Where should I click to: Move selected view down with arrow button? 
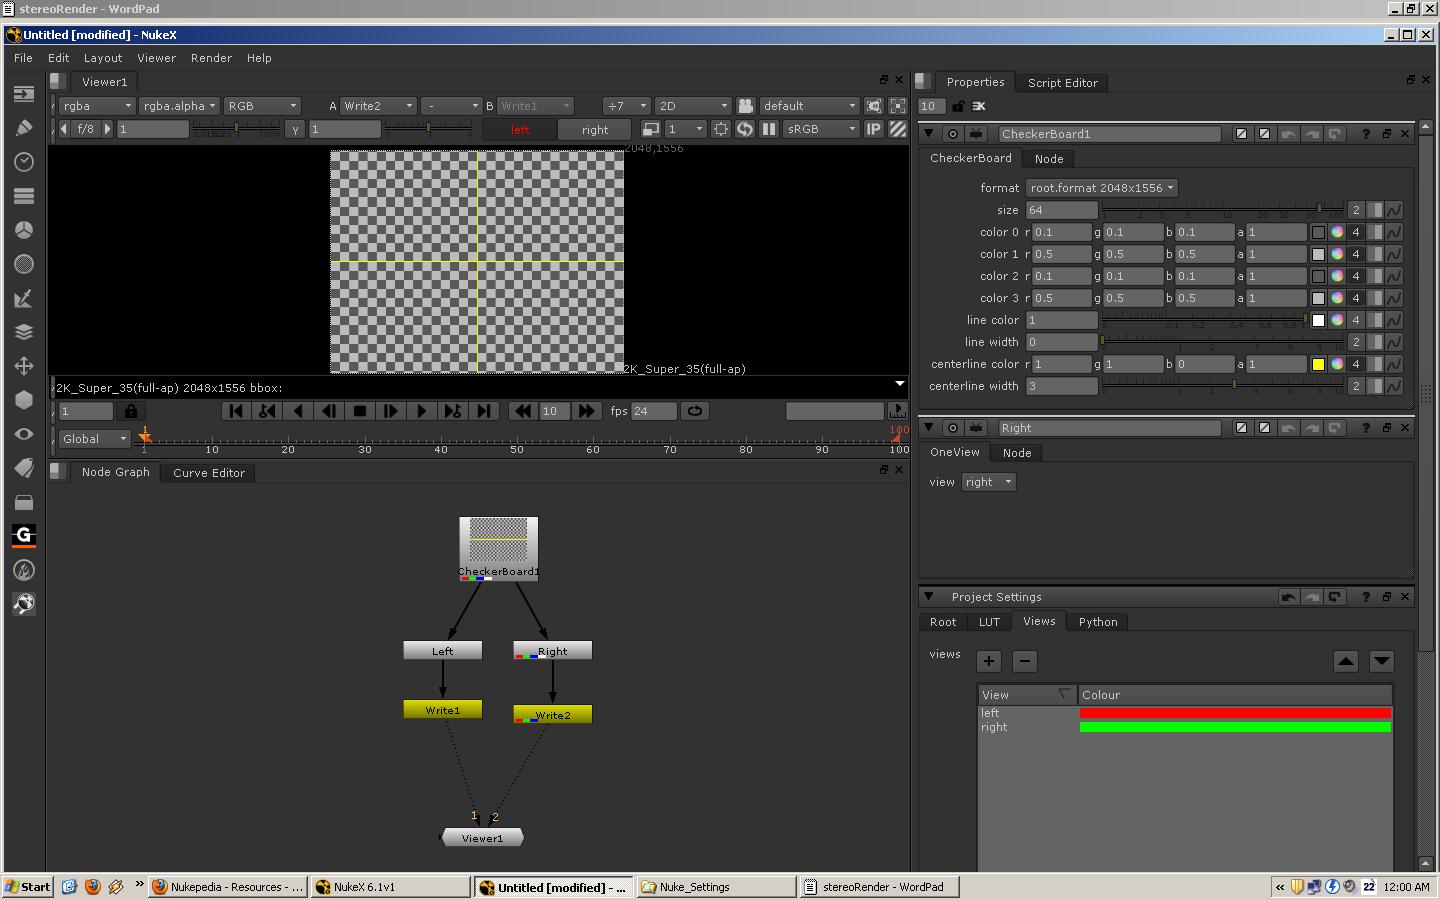[1382, 661]
